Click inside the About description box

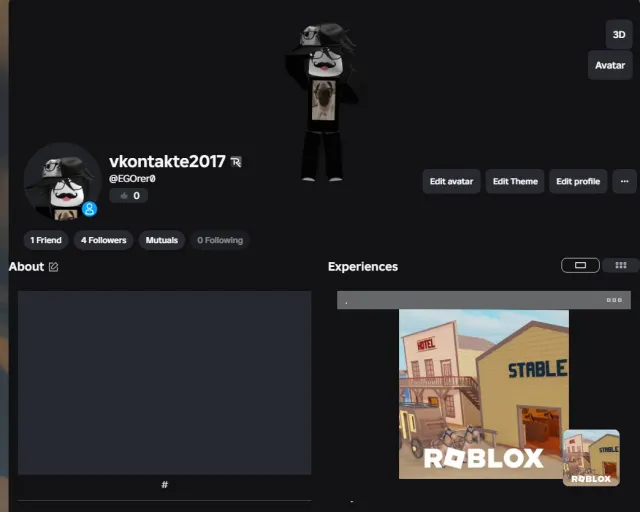click(164, 383)
